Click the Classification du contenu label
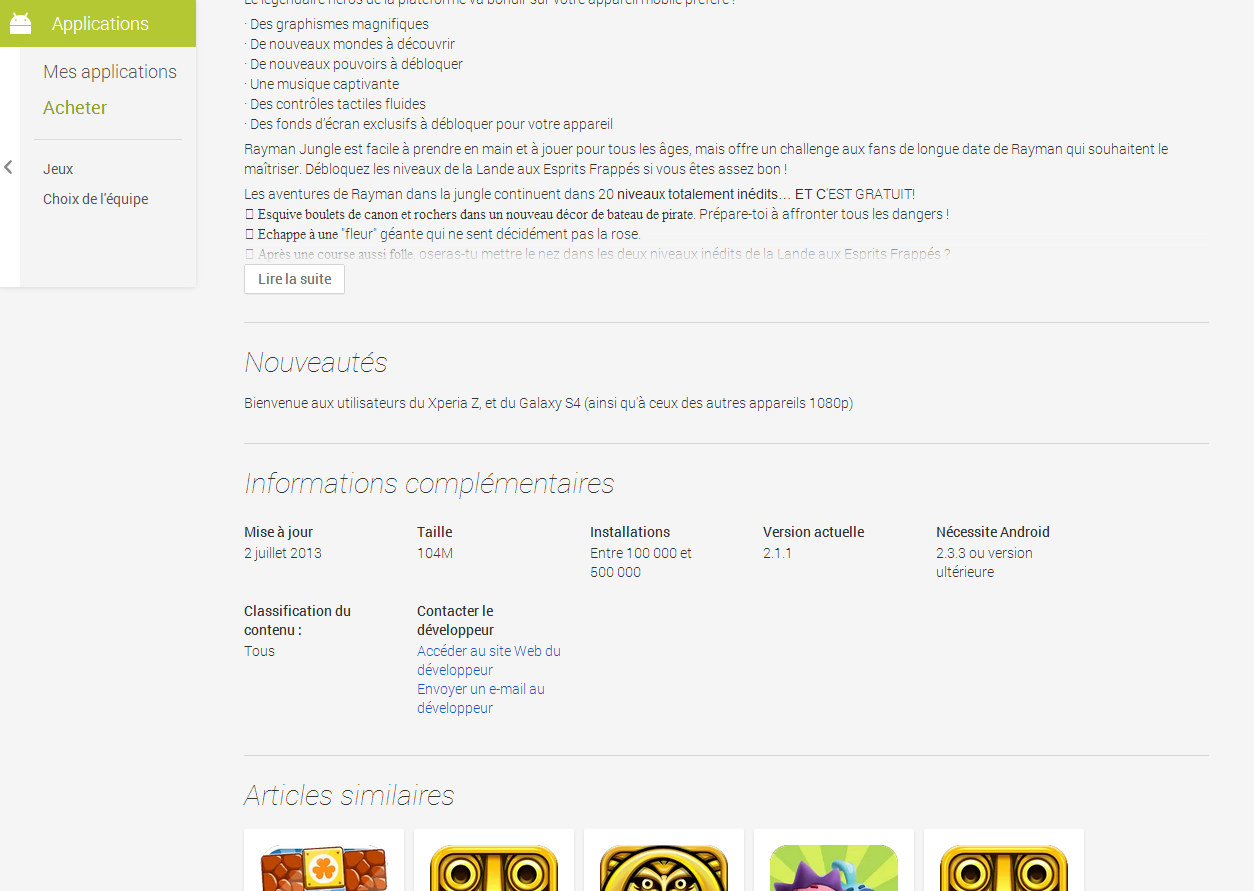The width and height of the screenshot is (1254, 891). tap(297, 620)
